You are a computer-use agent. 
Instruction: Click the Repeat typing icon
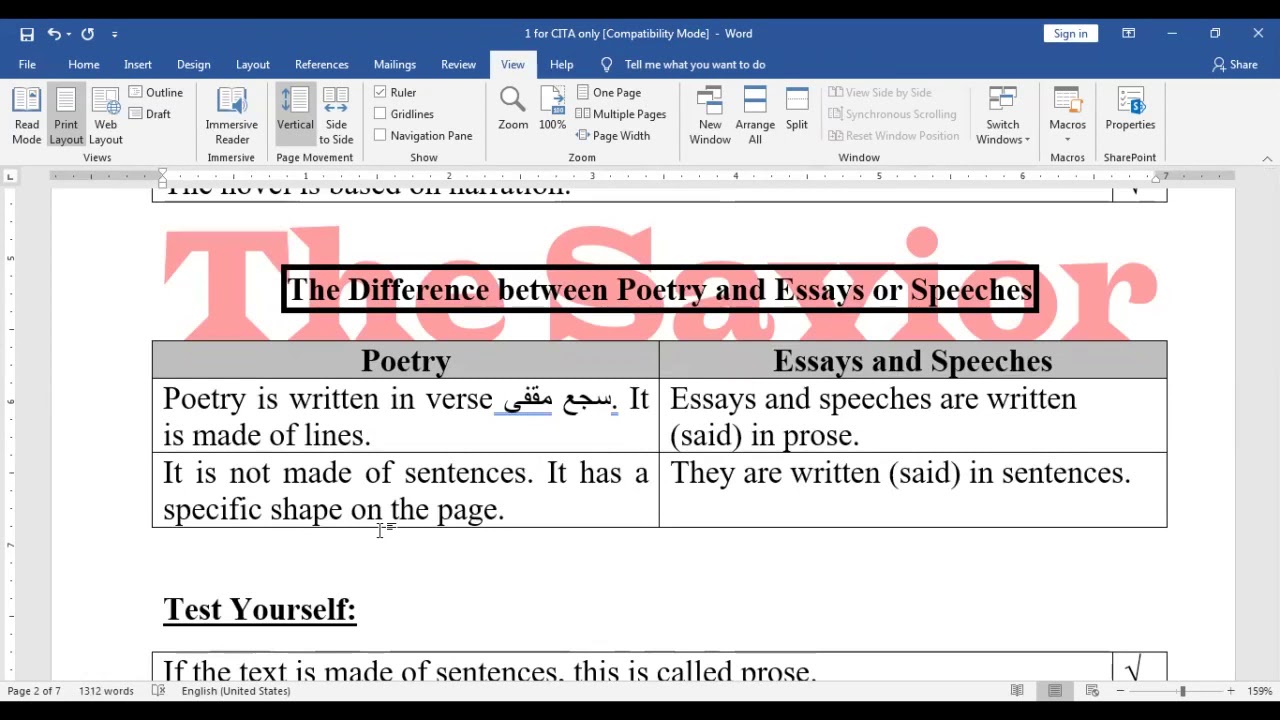(x=88, y=34)
